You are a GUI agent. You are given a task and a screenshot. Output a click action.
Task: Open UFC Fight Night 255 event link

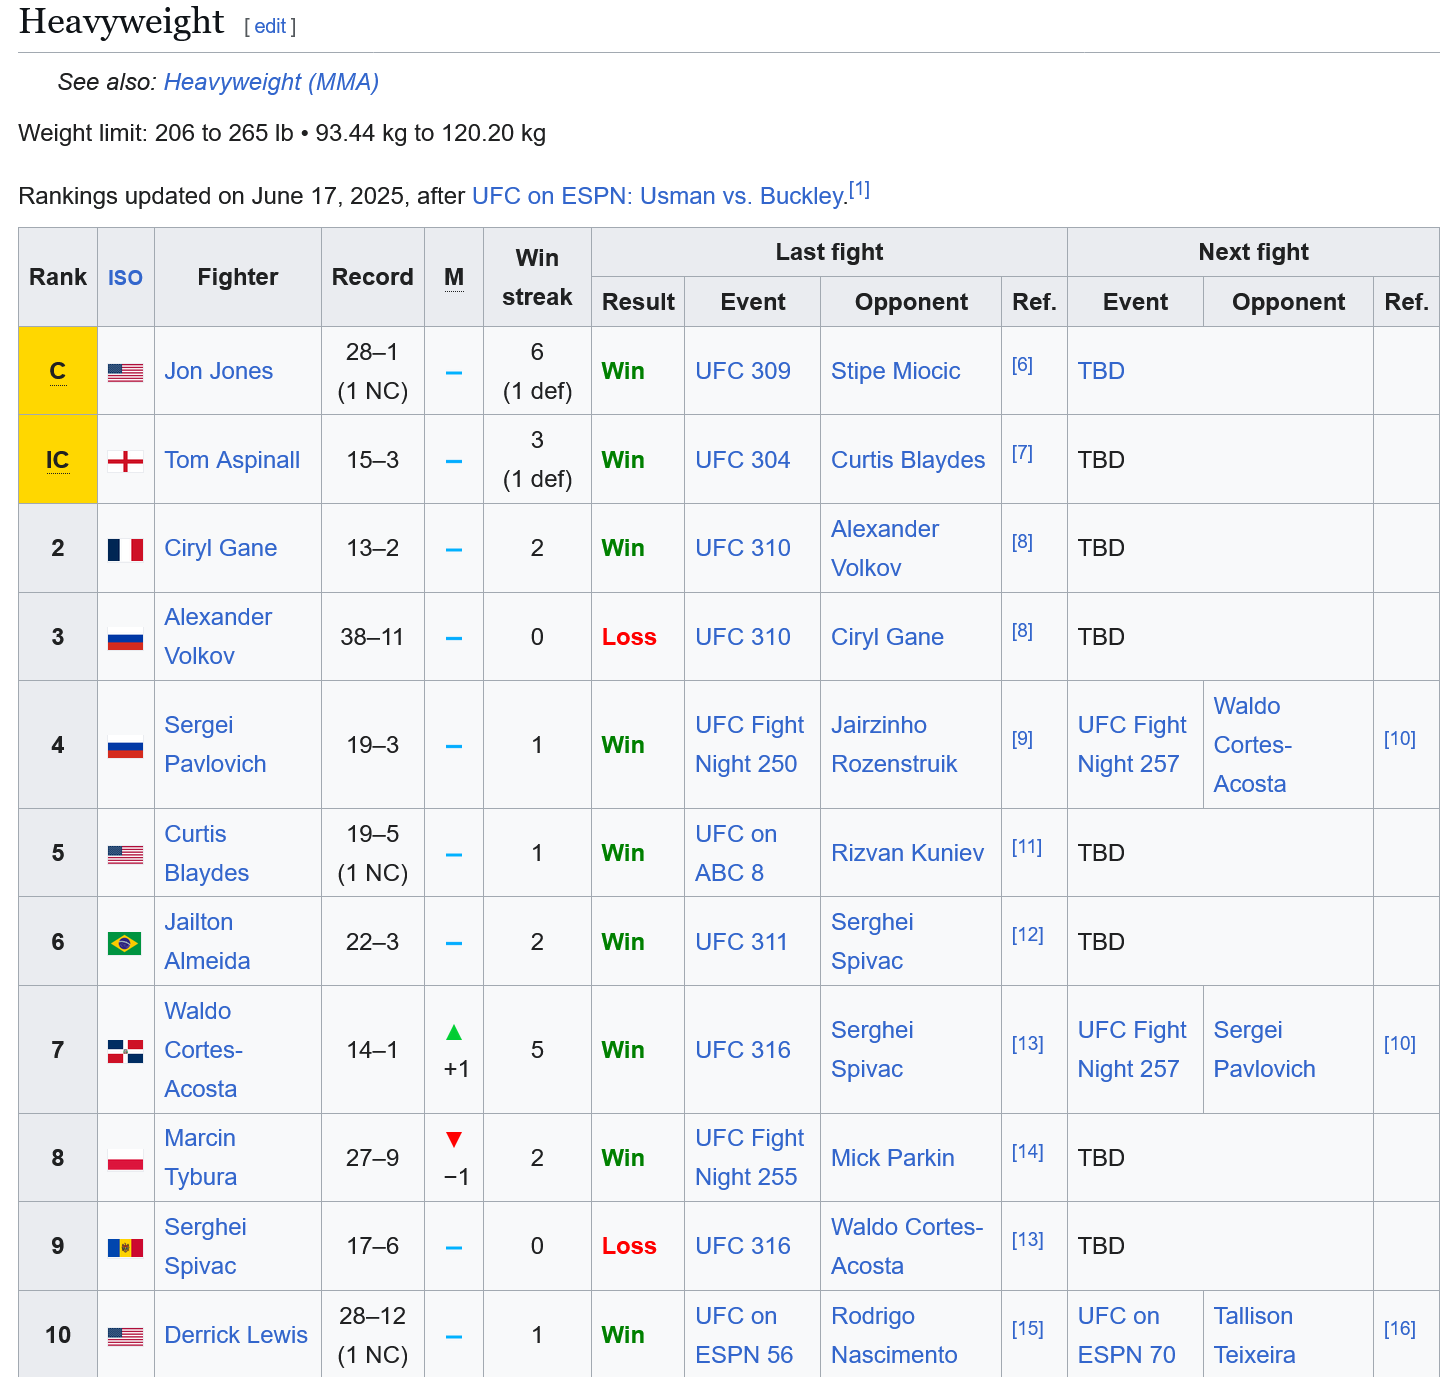(749, 1157)
